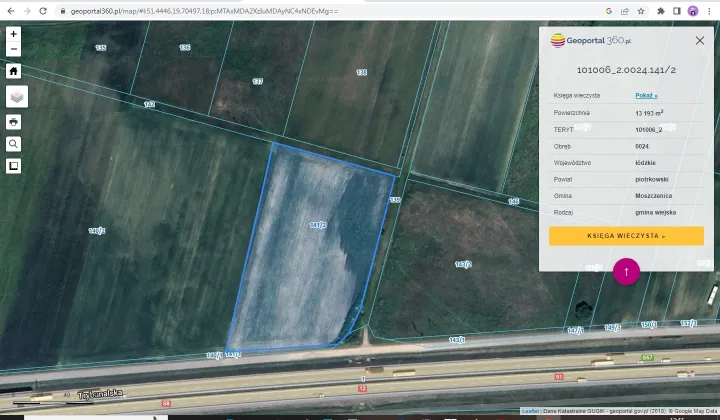Zoom out of the map
The image size is (720, 420).
13,47
